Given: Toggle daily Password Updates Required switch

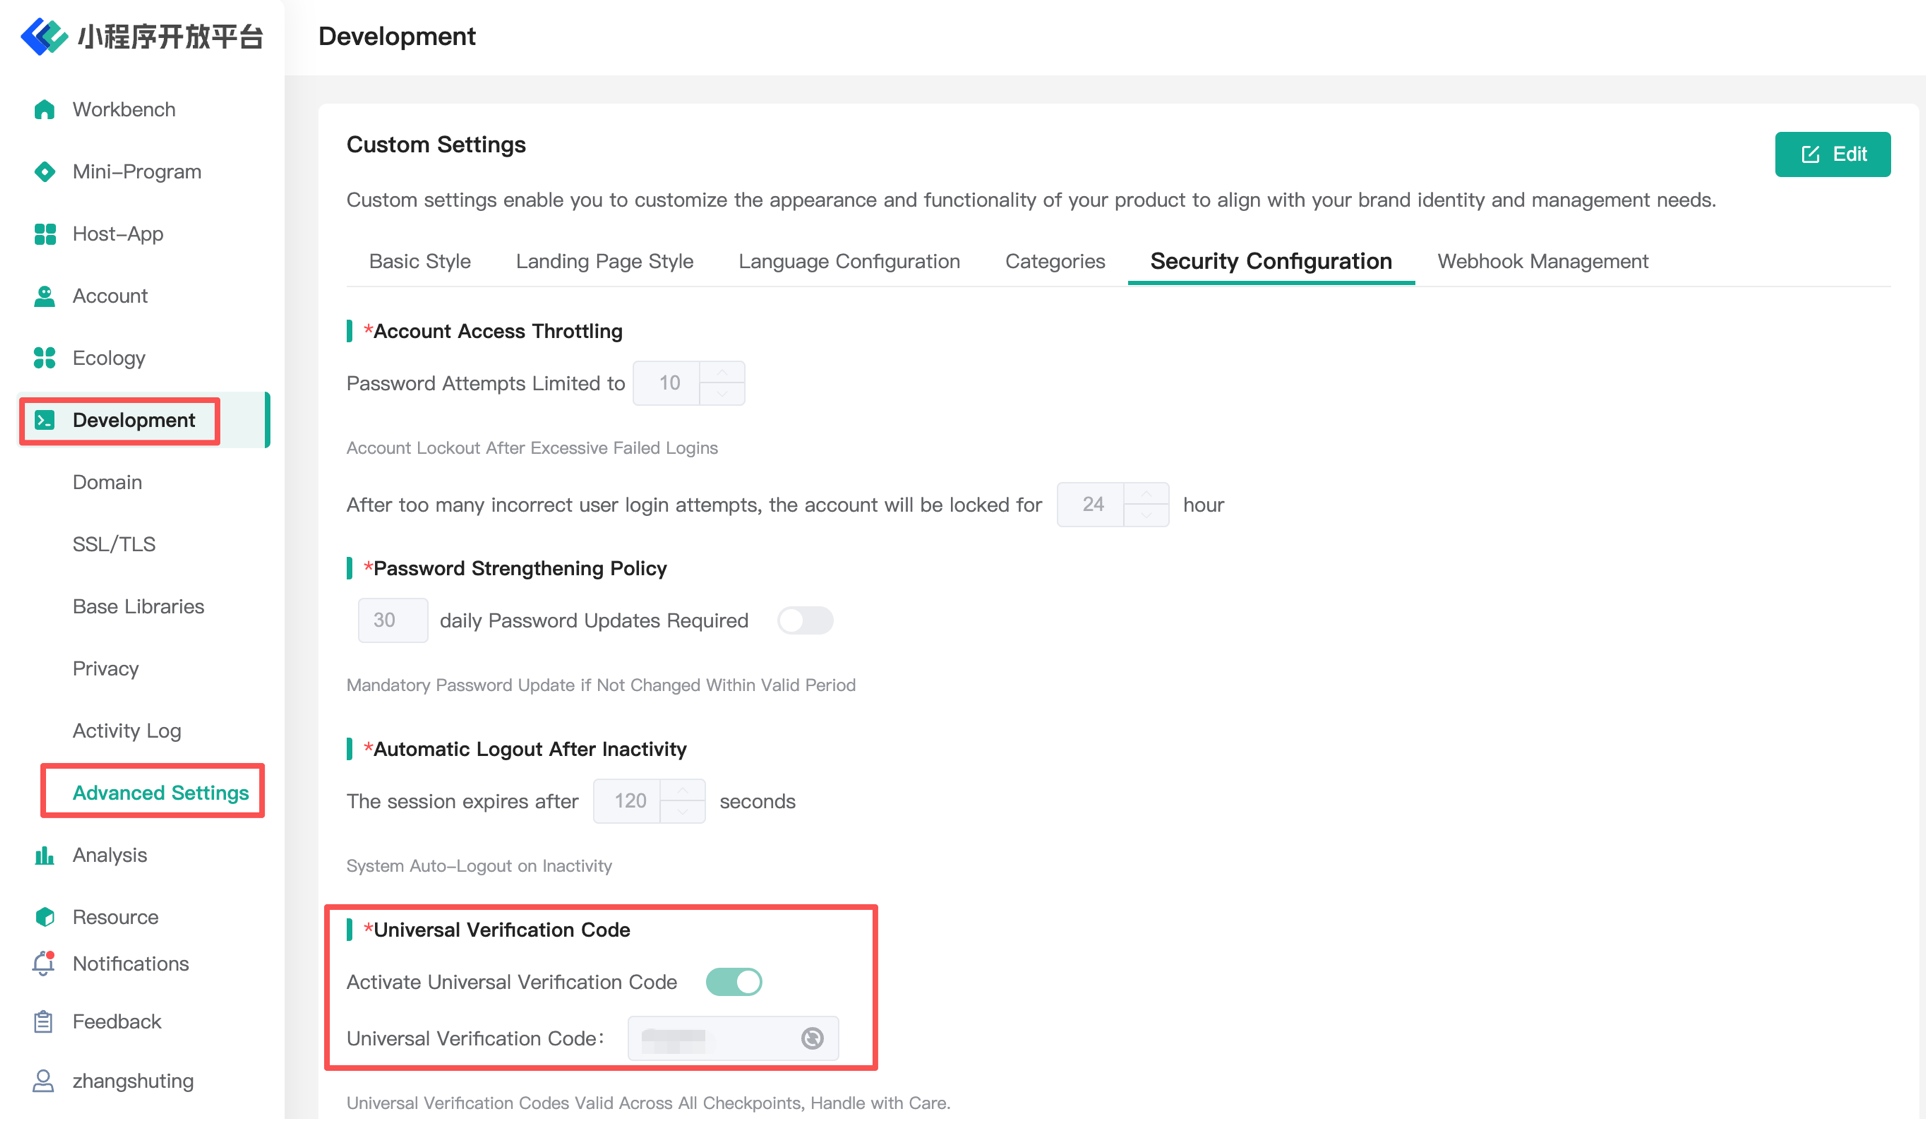Looking at the screenshot, I should coord(805,621).
